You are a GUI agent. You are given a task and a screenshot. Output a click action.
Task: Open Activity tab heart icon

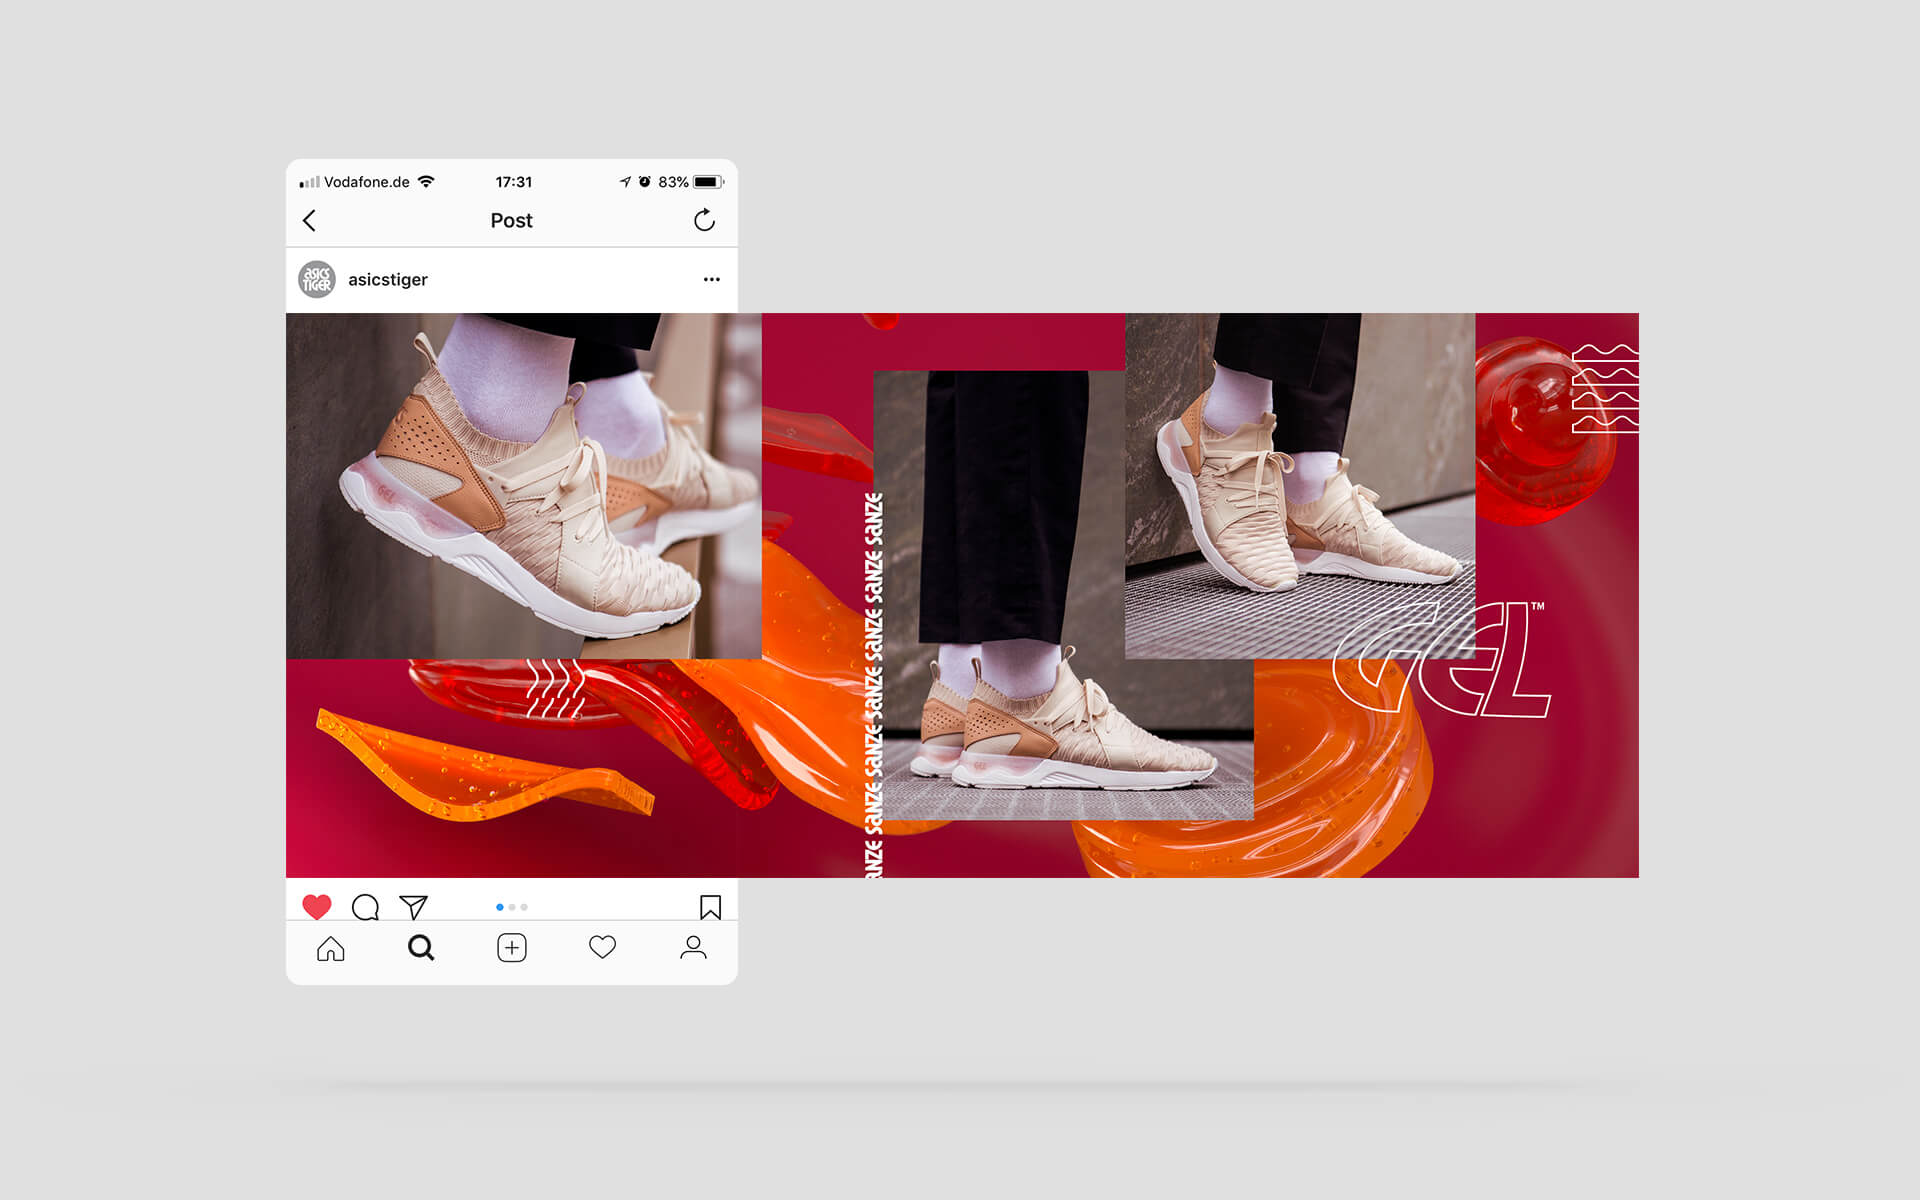602,947
